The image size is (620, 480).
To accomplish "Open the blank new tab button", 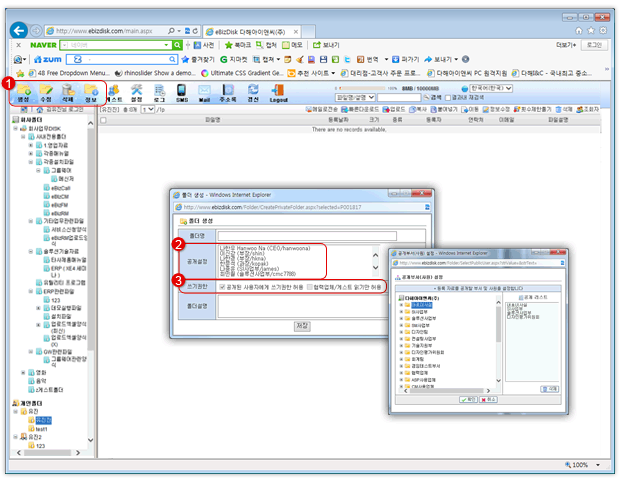I will click(308, 32).
